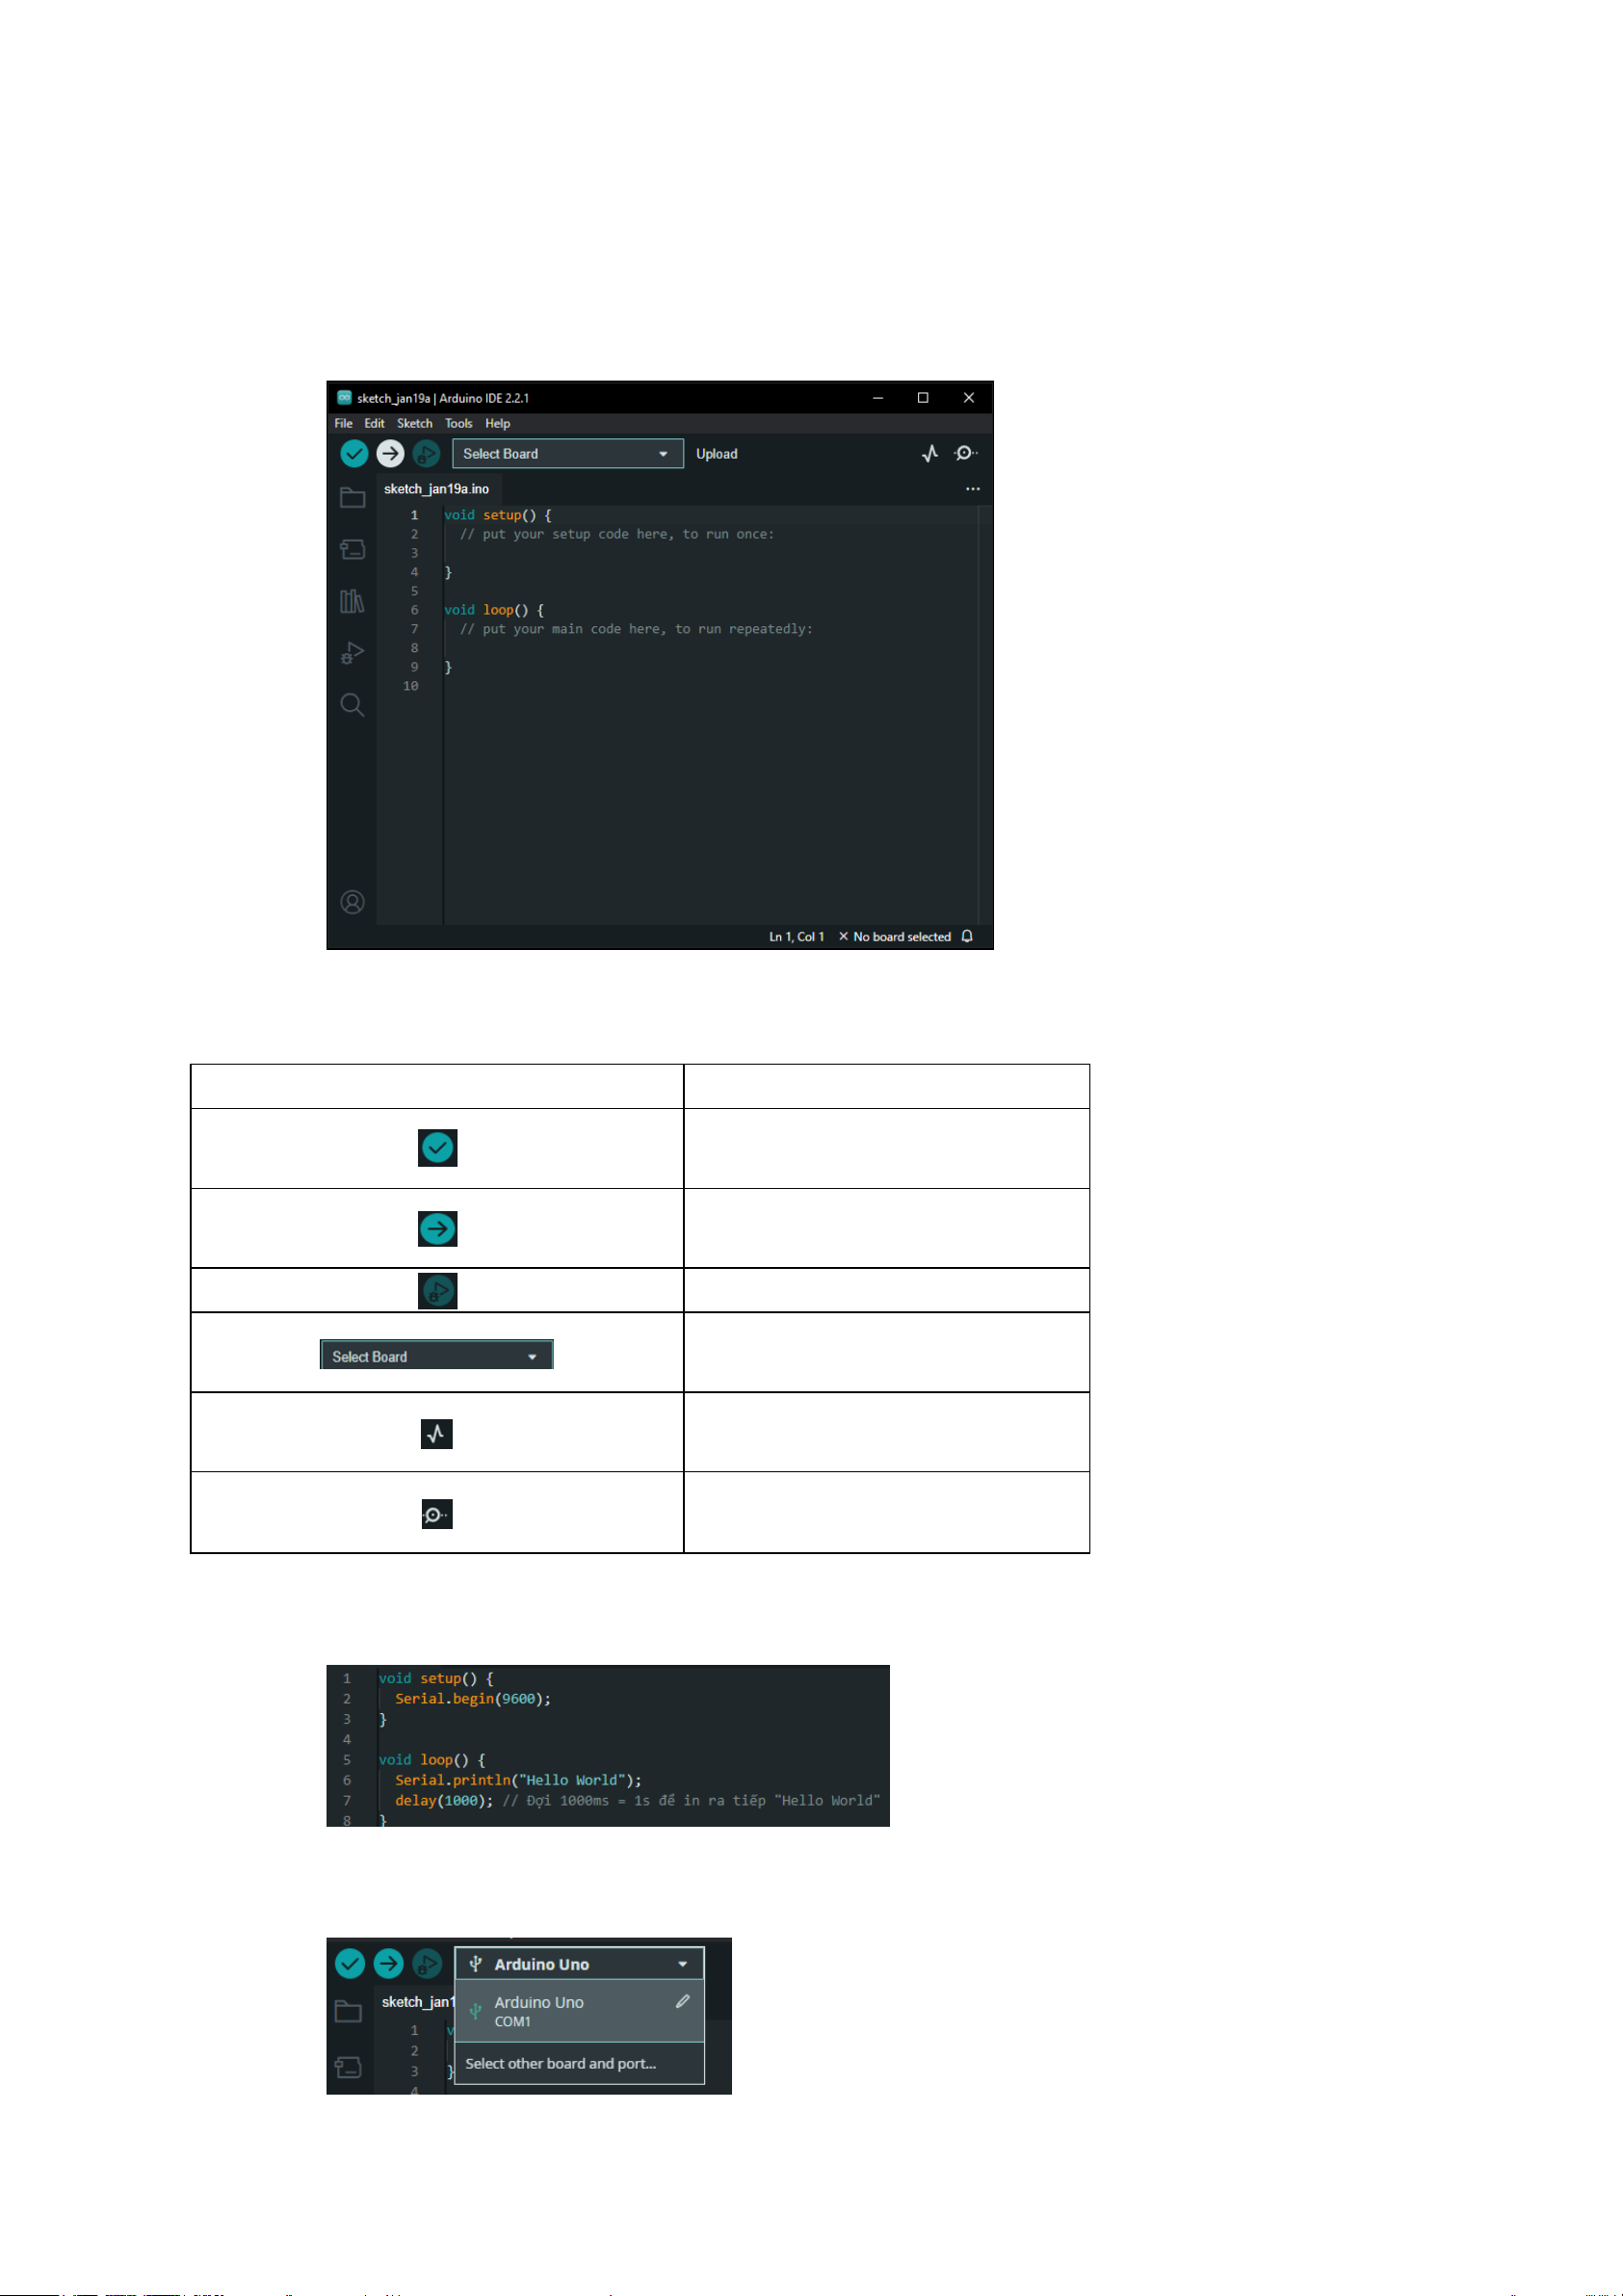Click the account profile icon in sidebar
The width and height of the screenshot is (1623, 2296).
tap(352, 902)
